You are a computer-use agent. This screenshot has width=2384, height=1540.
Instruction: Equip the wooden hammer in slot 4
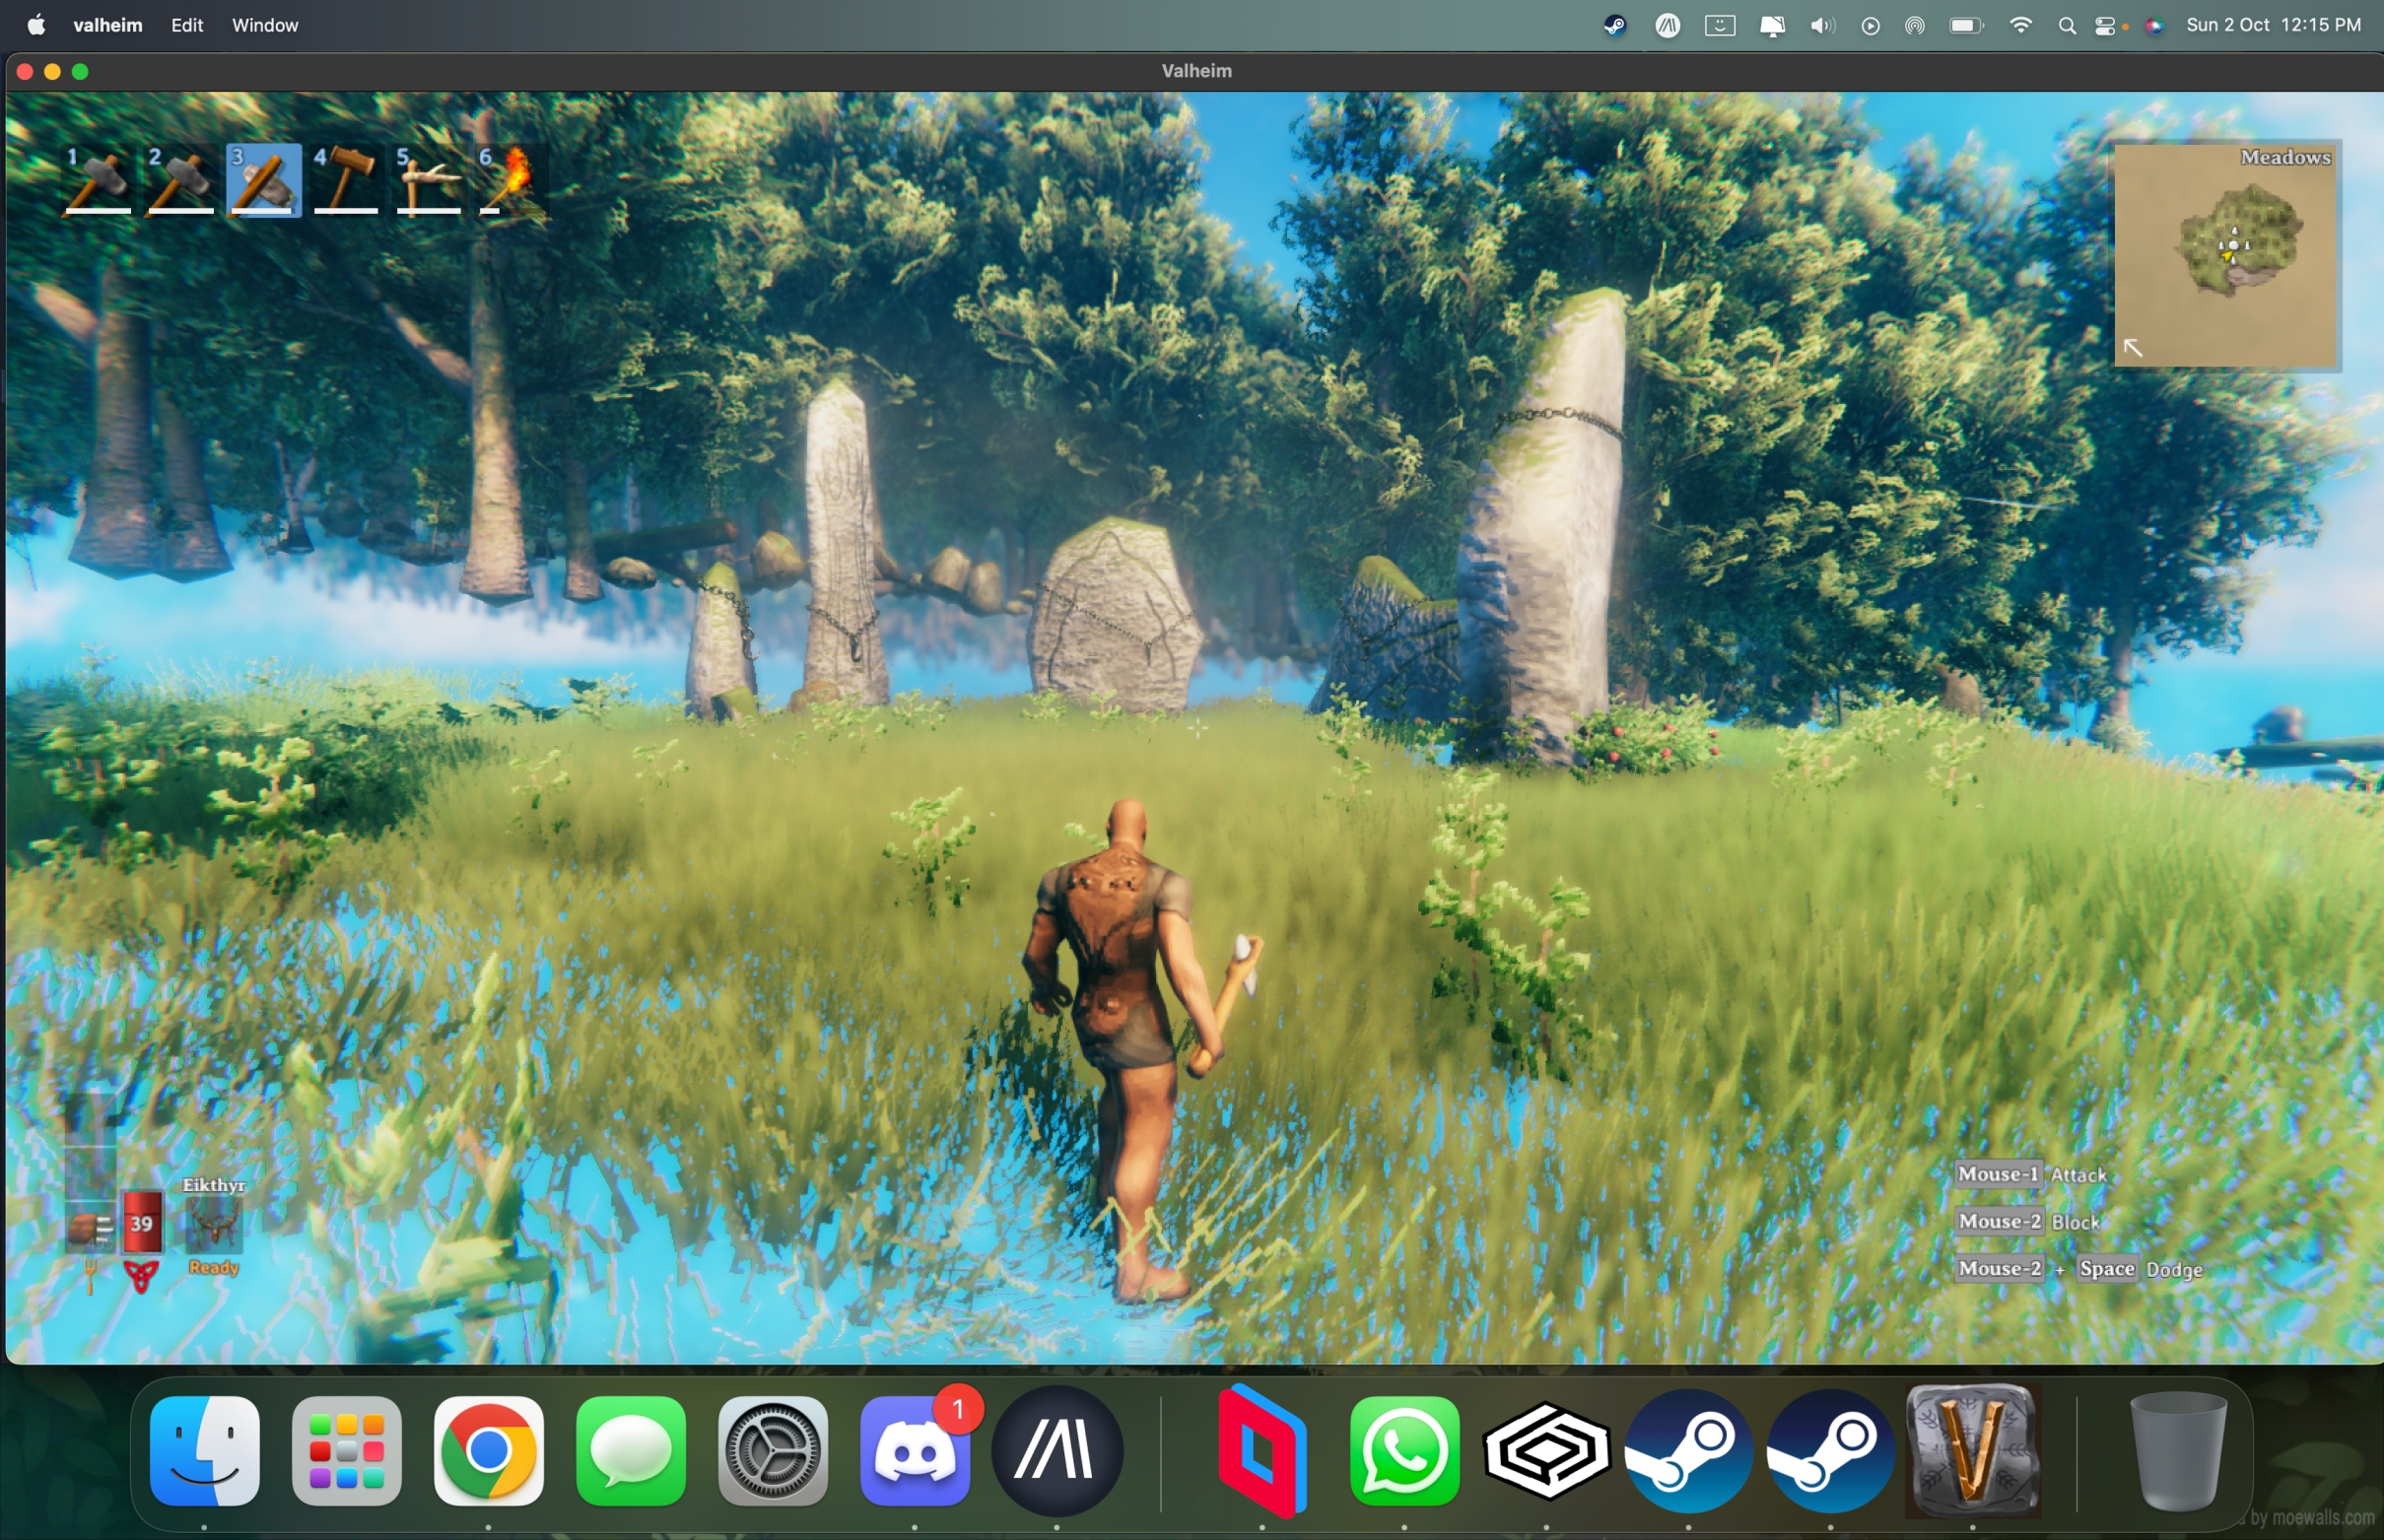point(346,179)
